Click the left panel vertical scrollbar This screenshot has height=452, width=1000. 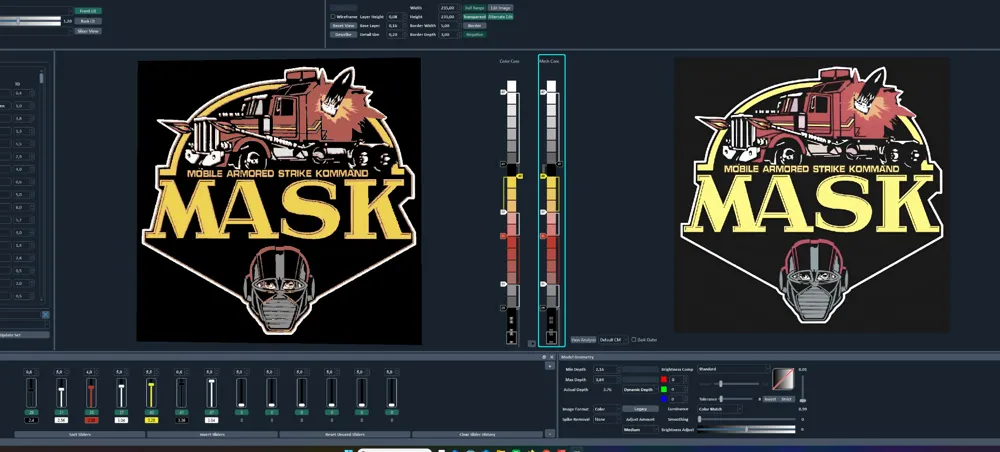pos(42,185)
